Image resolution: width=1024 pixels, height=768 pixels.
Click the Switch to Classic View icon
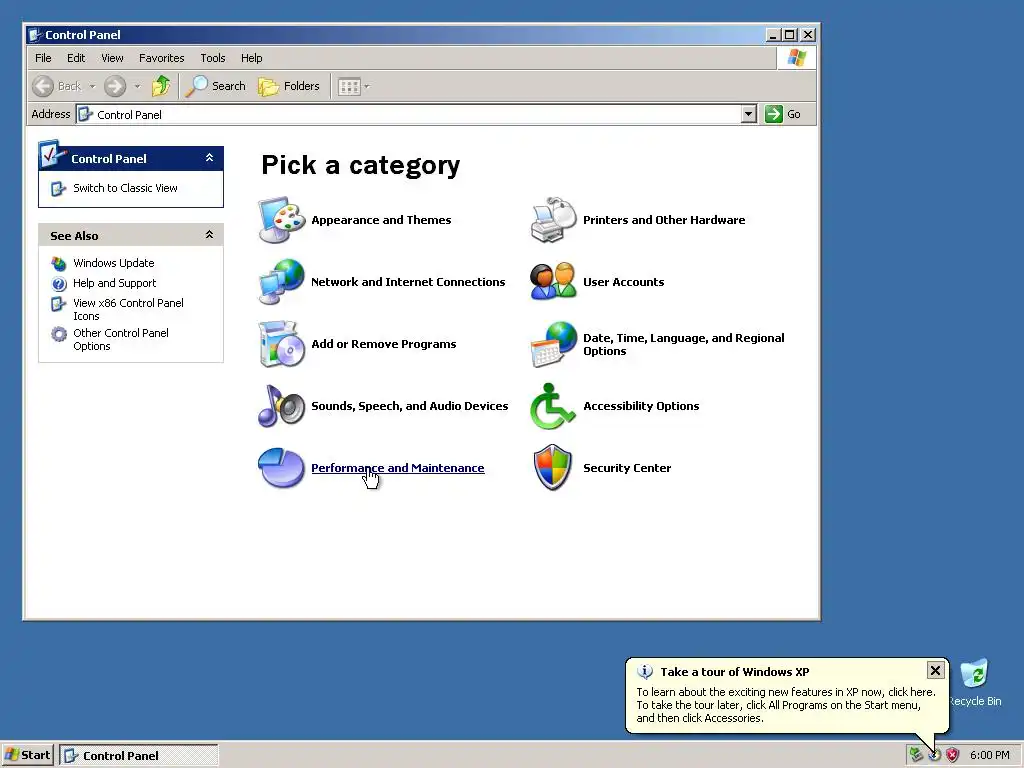click(58, 189)
